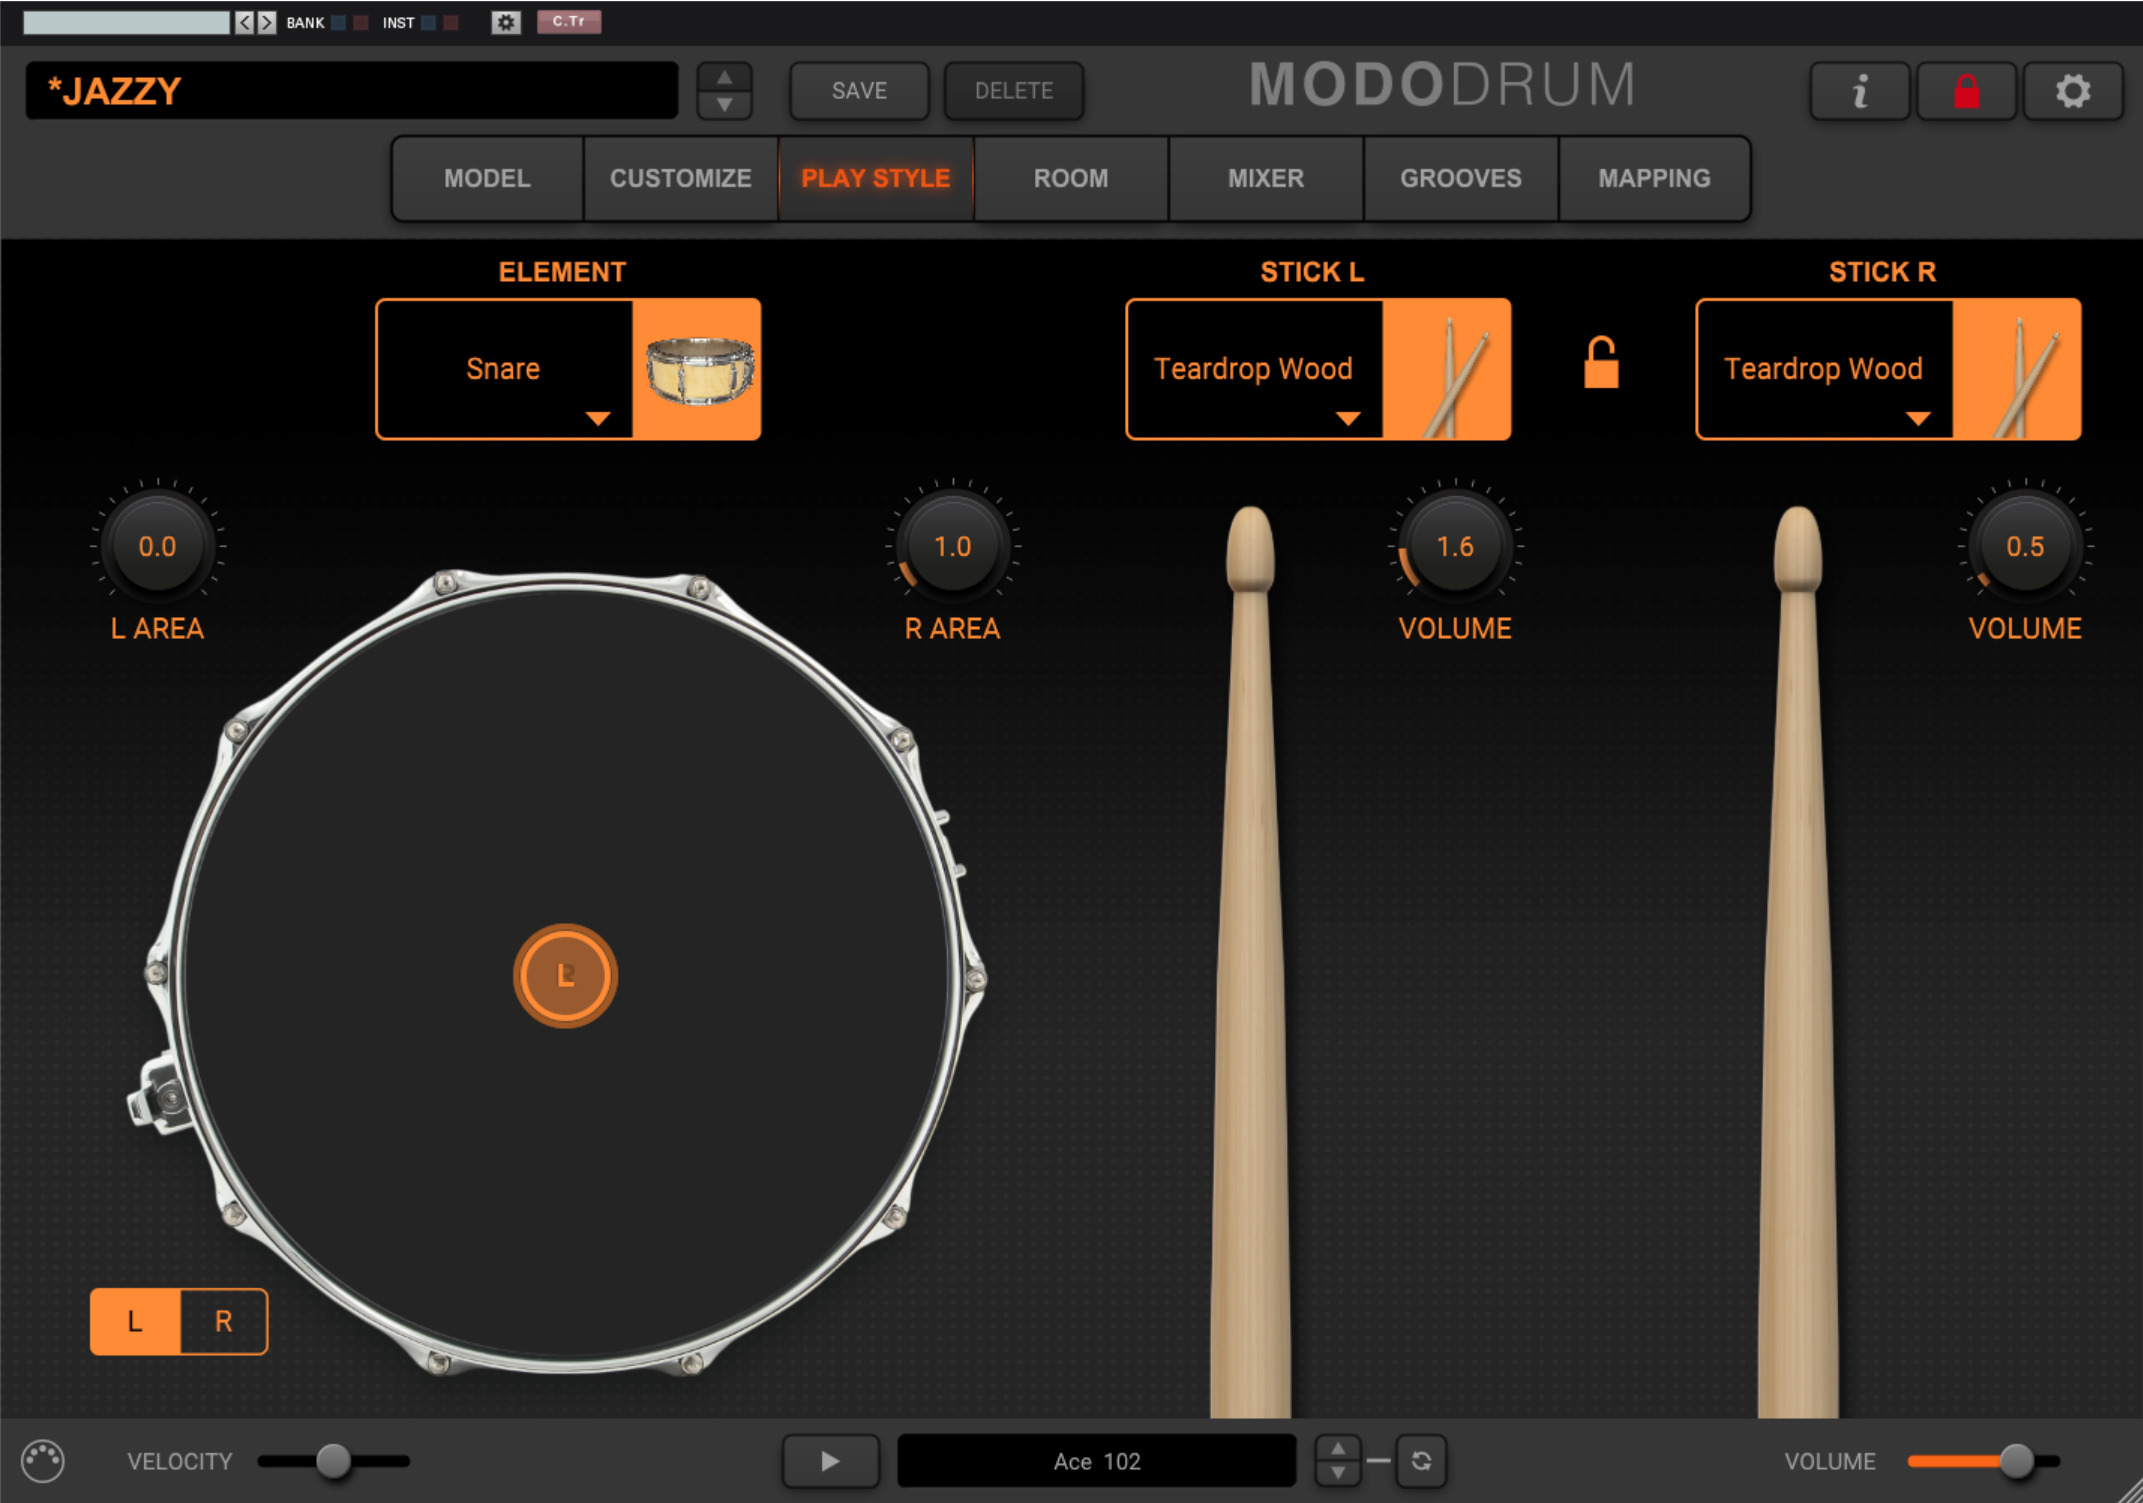Click the Stick L drumsticks thumbnail
The width and height of the screenshot is (2143, 1503).
click(1447, 369)
